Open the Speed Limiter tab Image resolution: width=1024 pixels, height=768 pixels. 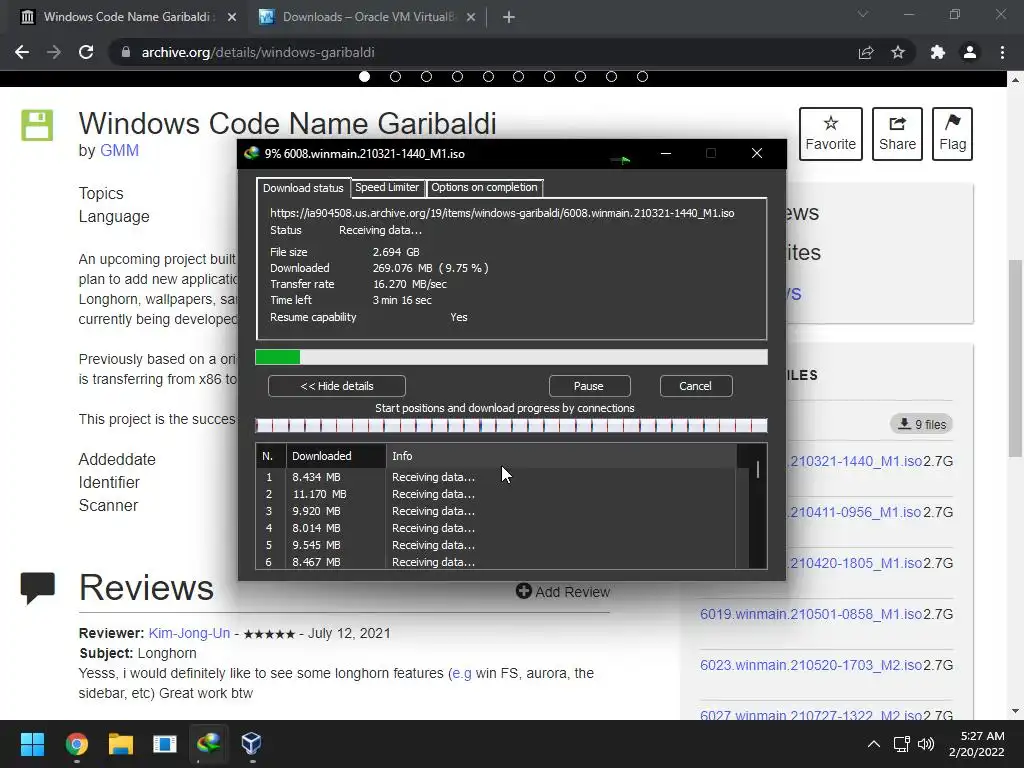tap(387, 187)
